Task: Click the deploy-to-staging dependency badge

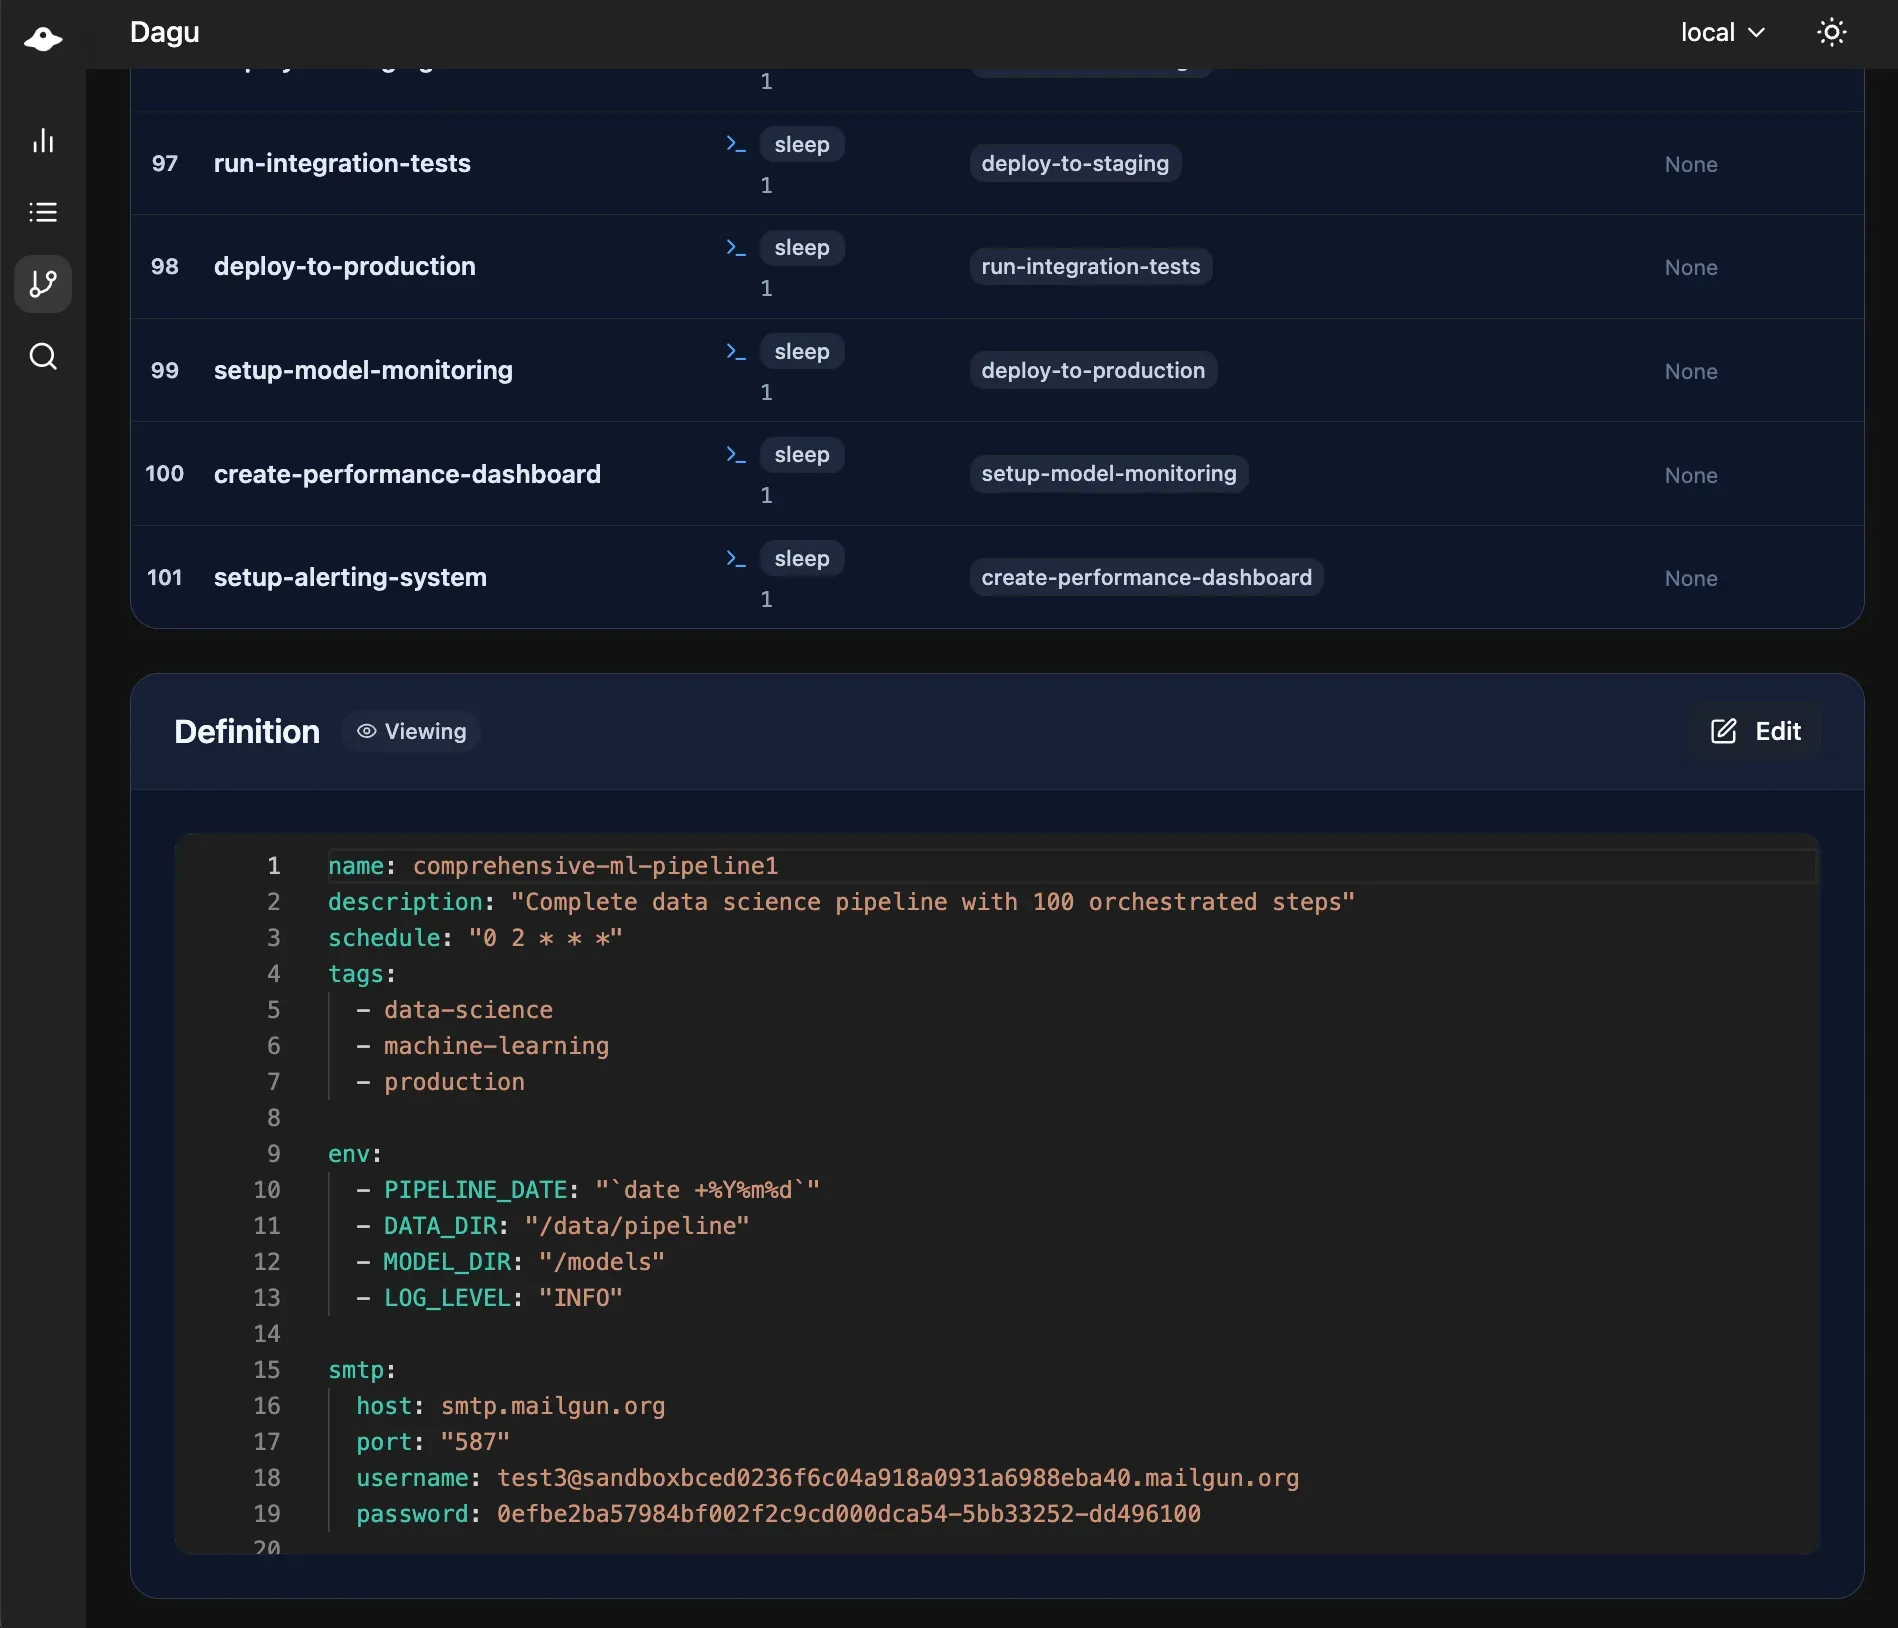Action: click(1075, 163)
